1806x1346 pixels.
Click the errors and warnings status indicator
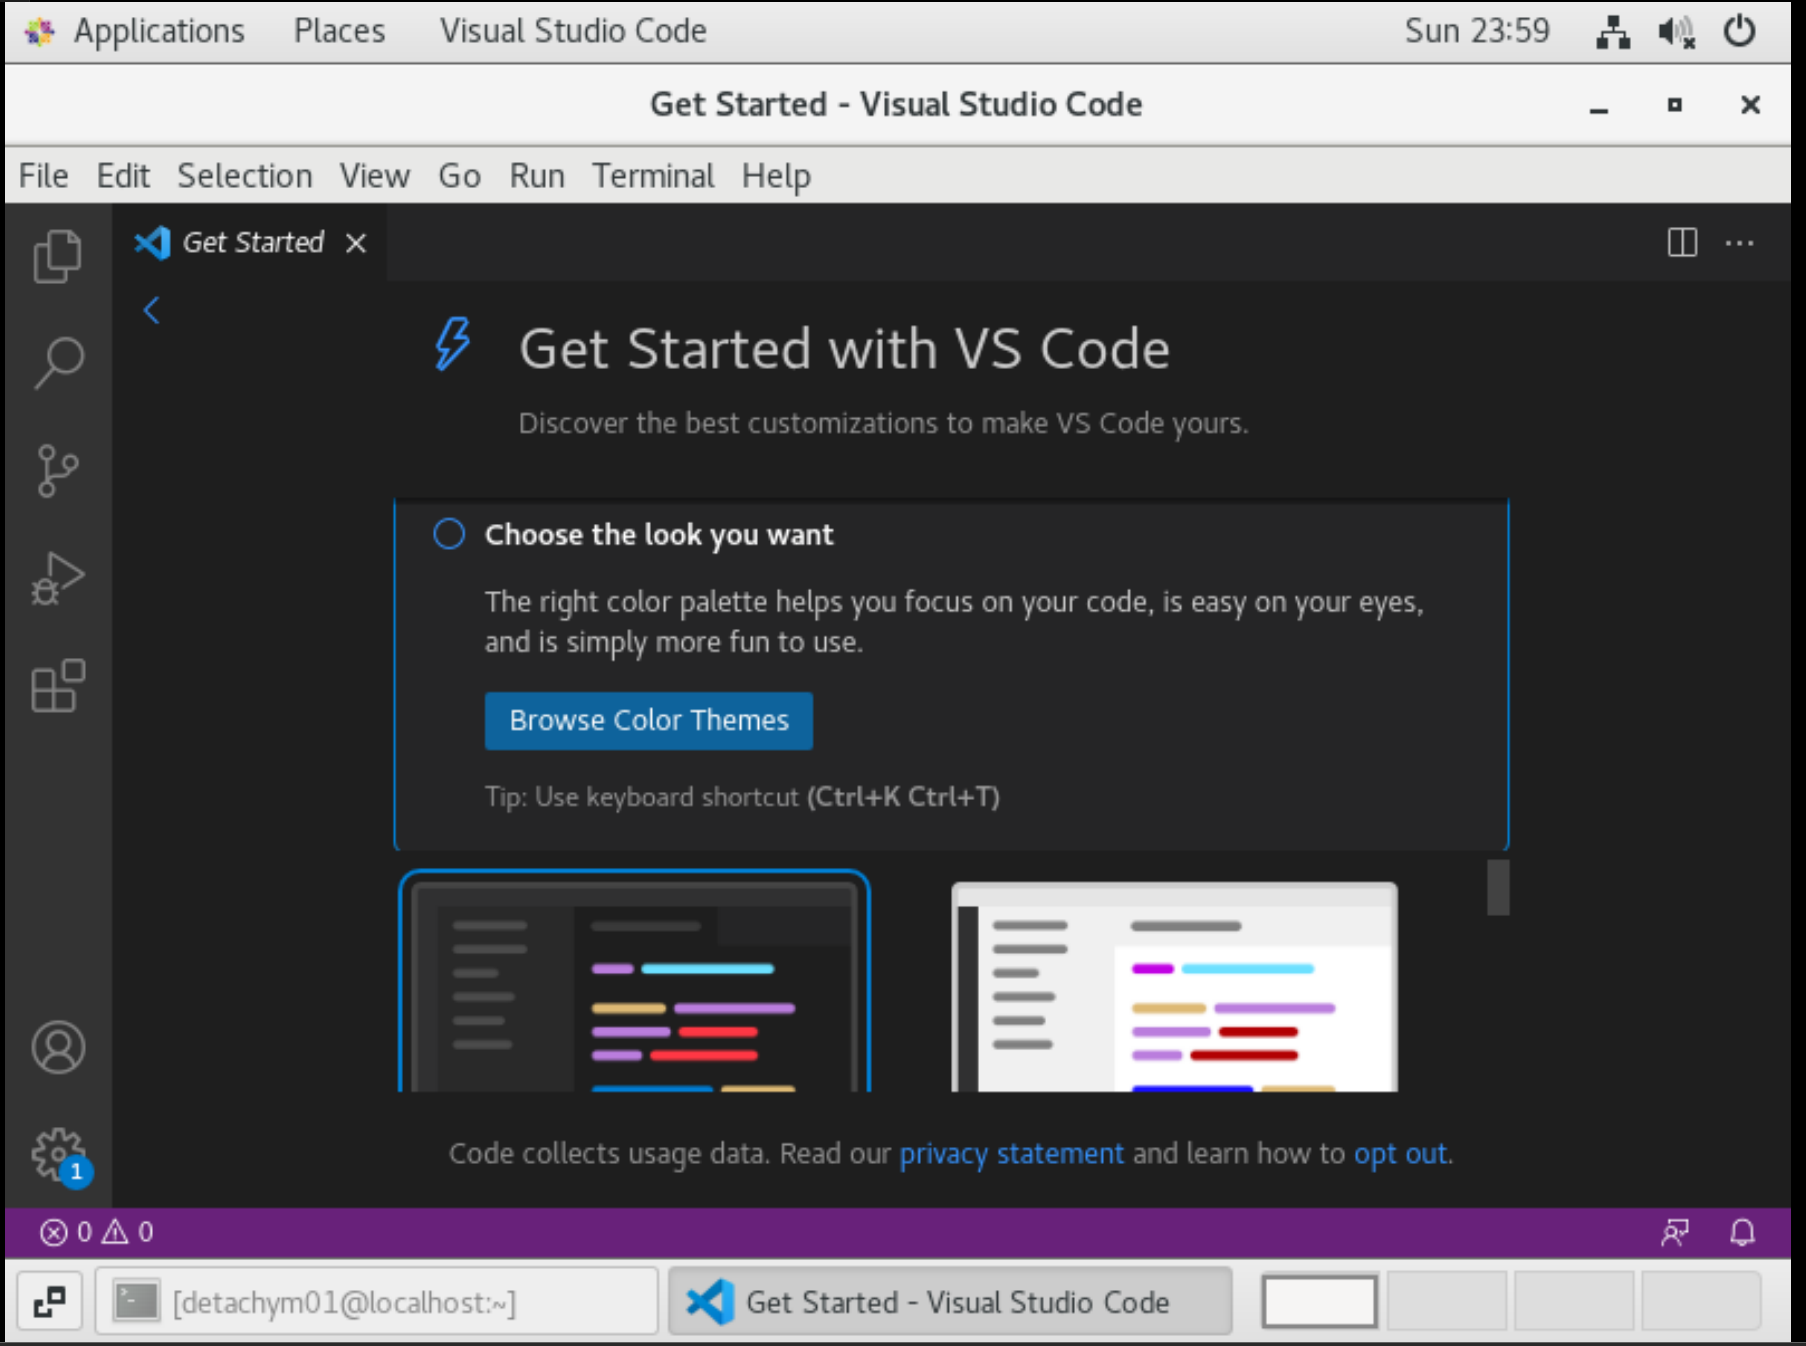pos(97,1232)
